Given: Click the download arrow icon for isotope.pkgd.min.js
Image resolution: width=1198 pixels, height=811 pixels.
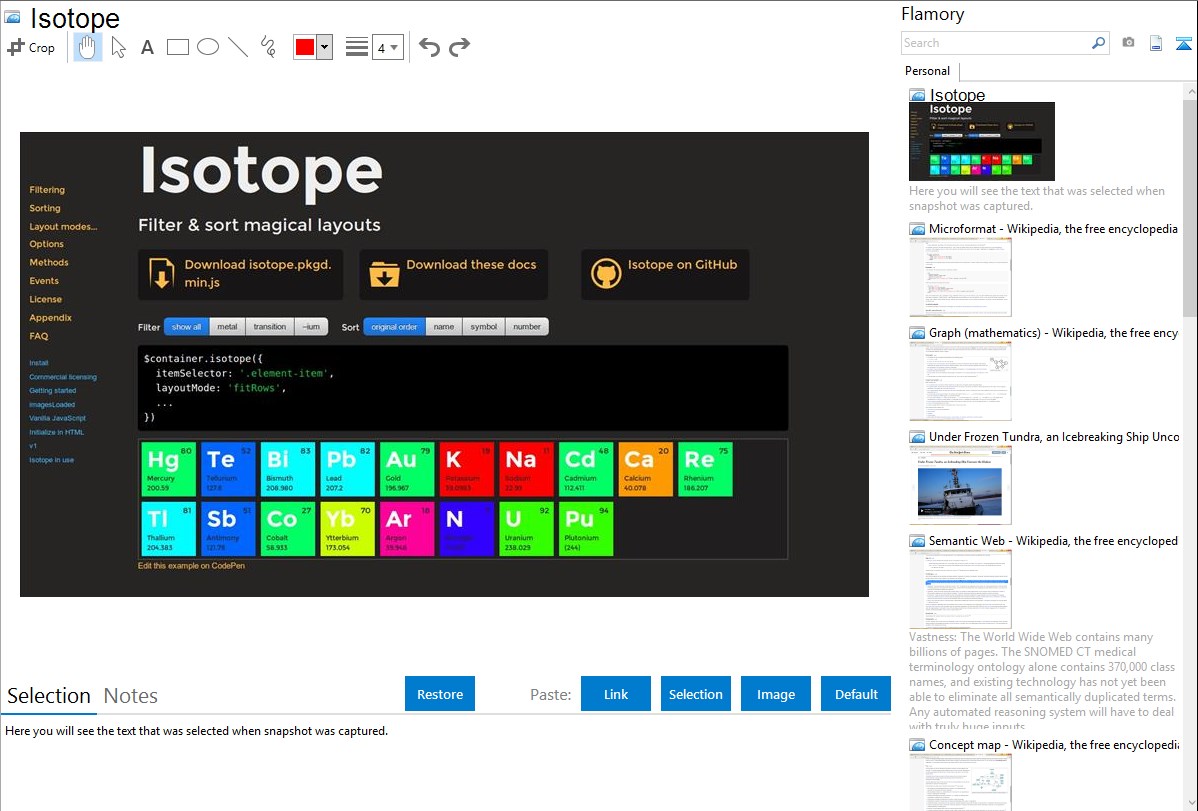Looking at the screenshot, I should point(161,274).
